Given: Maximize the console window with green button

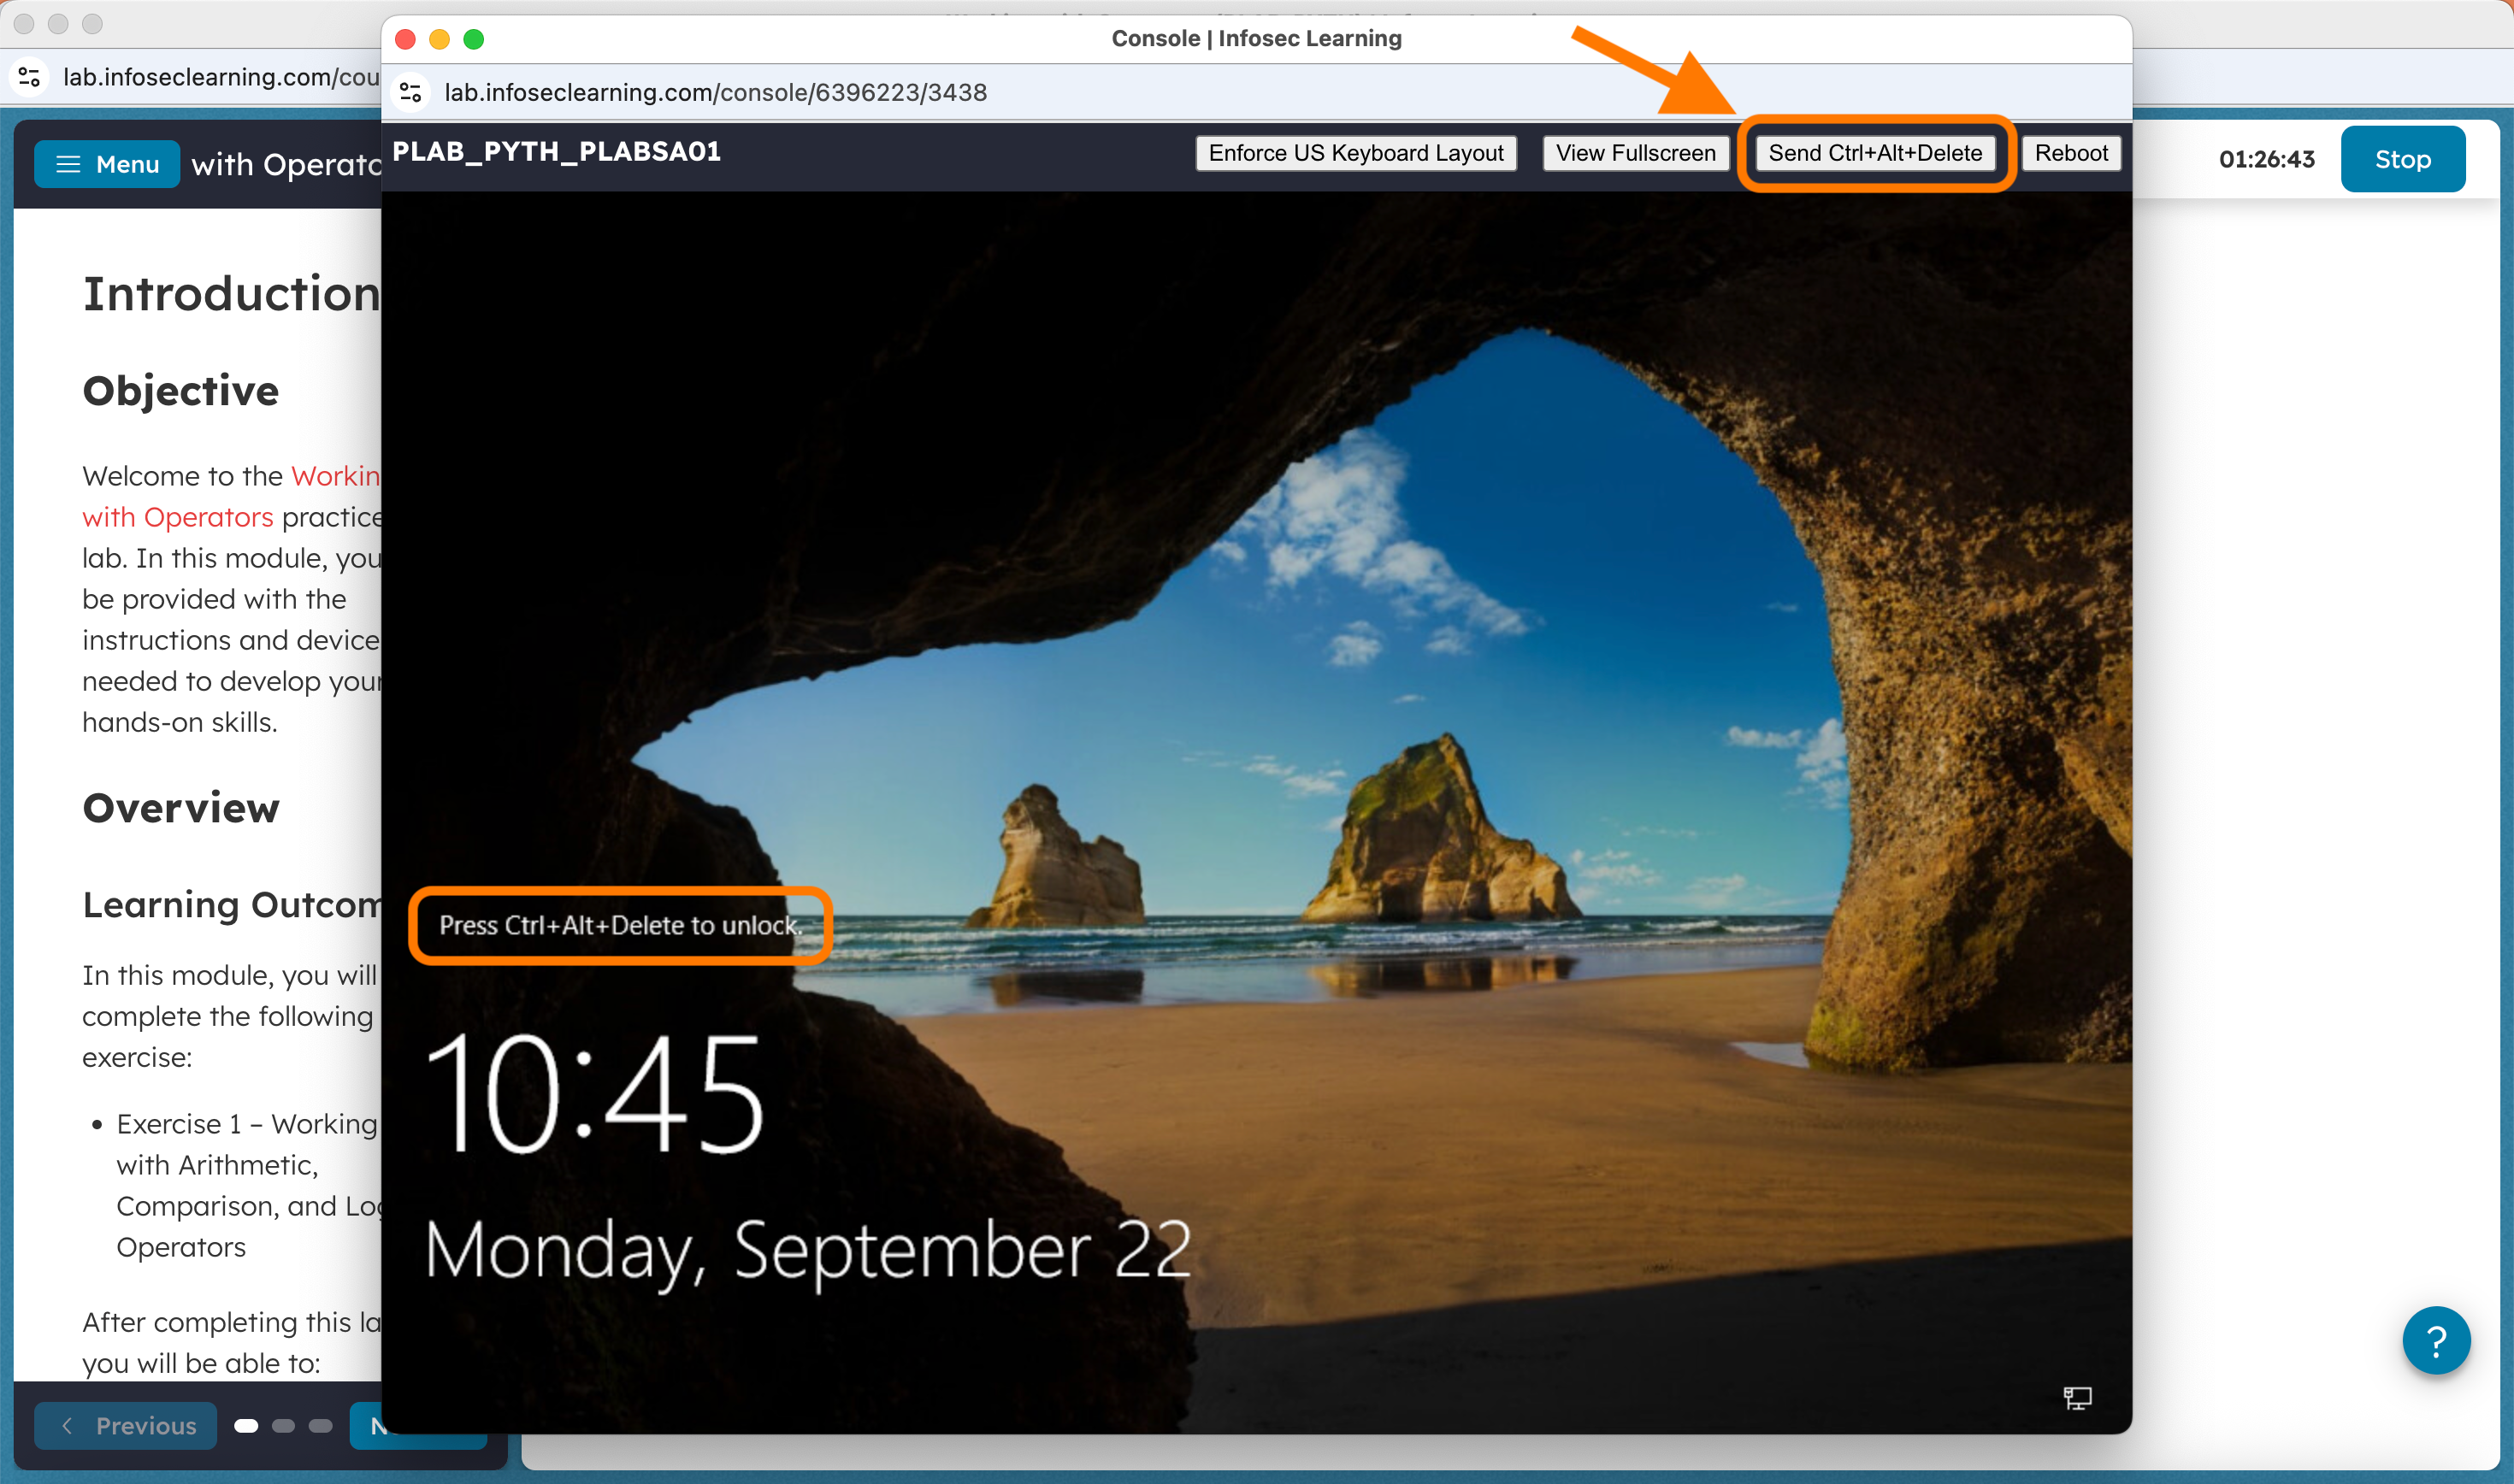Looking at the screenshot, I should coord(474,39).
